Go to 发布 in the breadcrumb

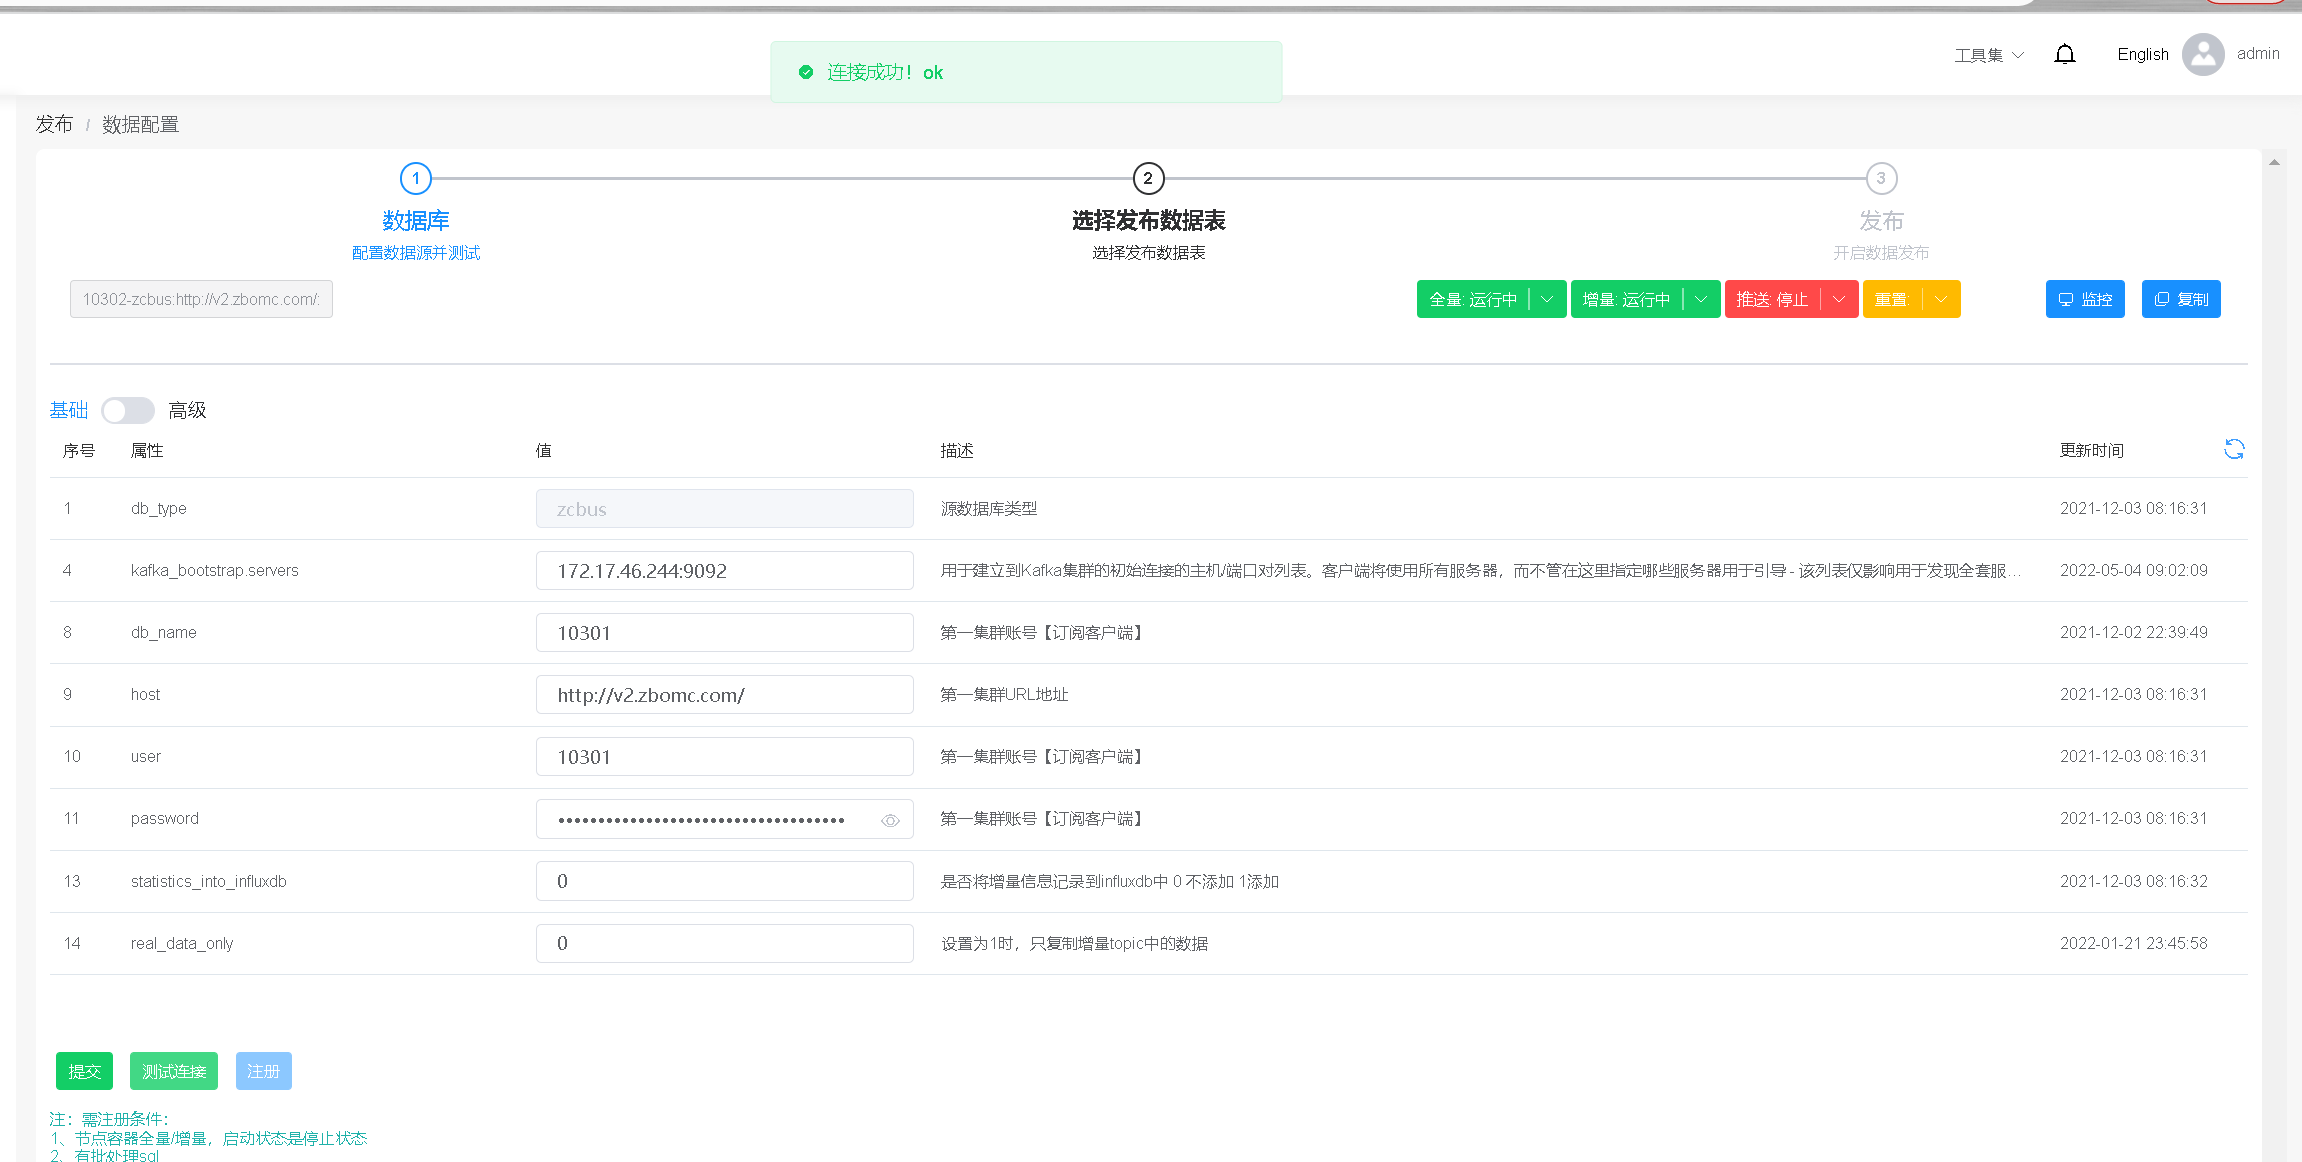54,124
